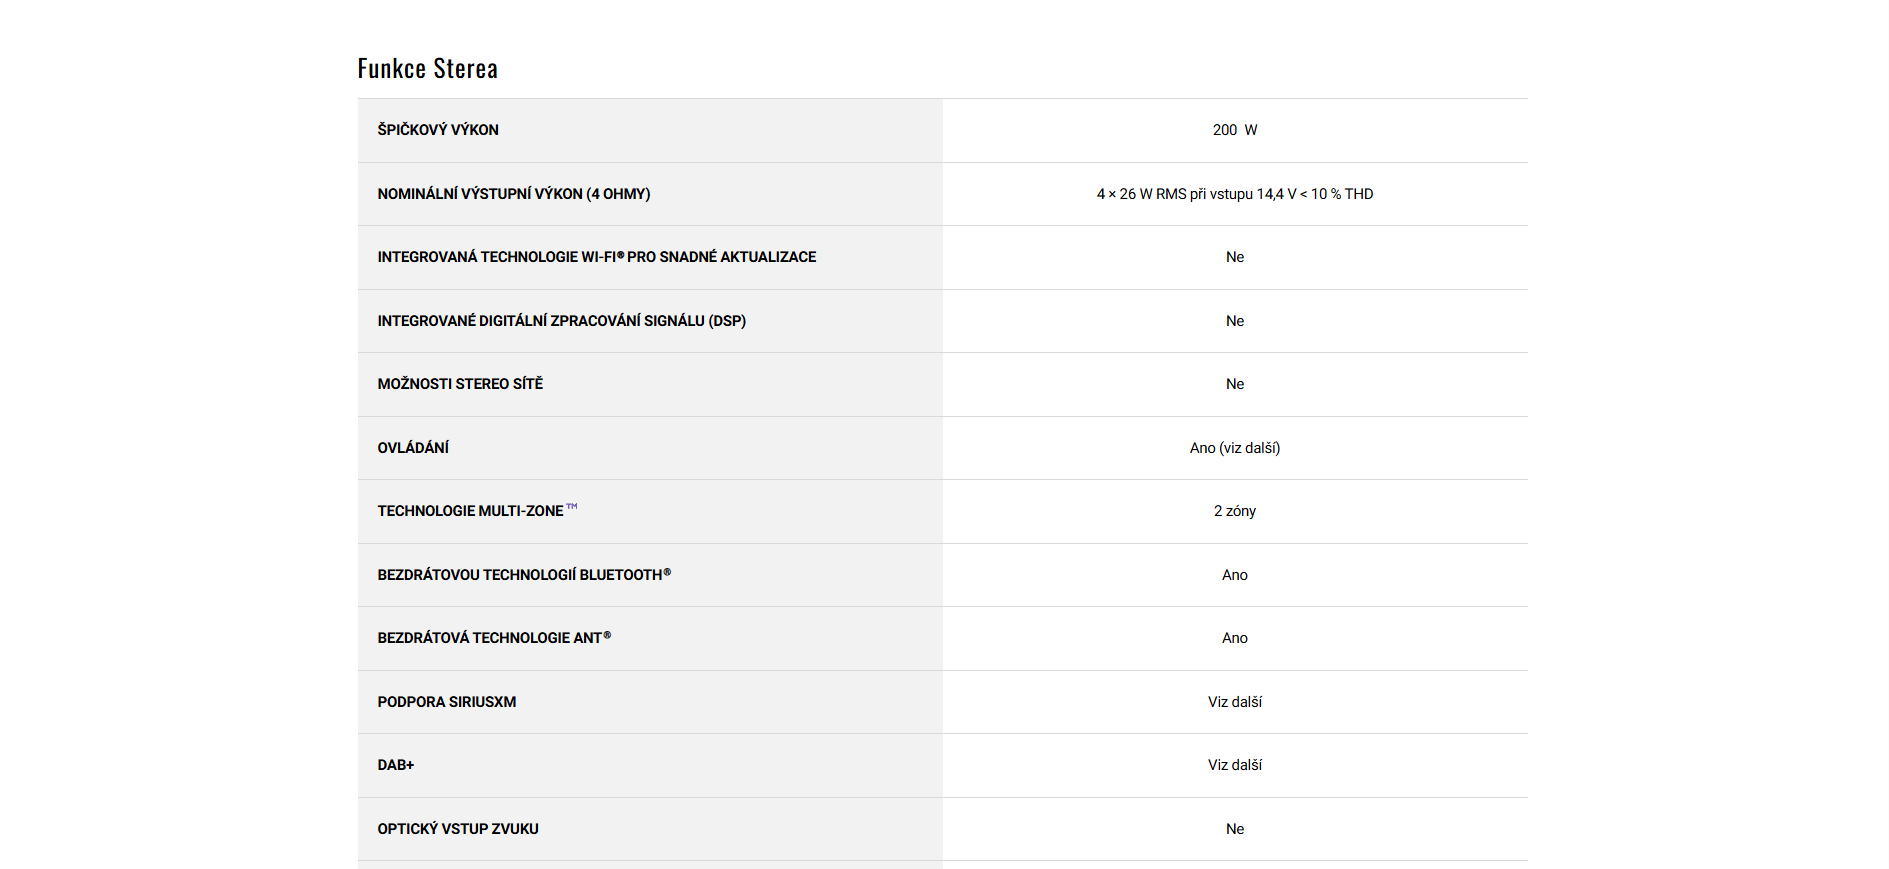Open "Viz další" in the DAB+ row
This screenshot has height=869, width=1889.
pos(1234,765)
